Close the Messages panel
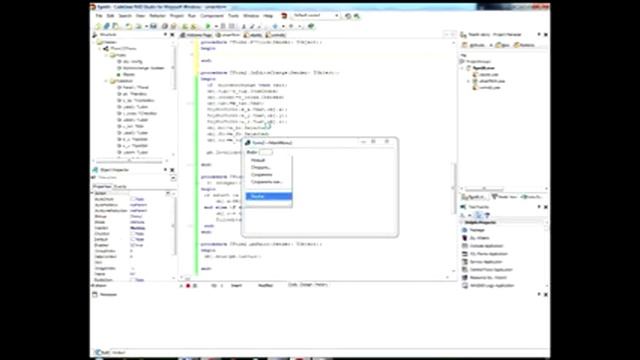 (x=546, y=294)
